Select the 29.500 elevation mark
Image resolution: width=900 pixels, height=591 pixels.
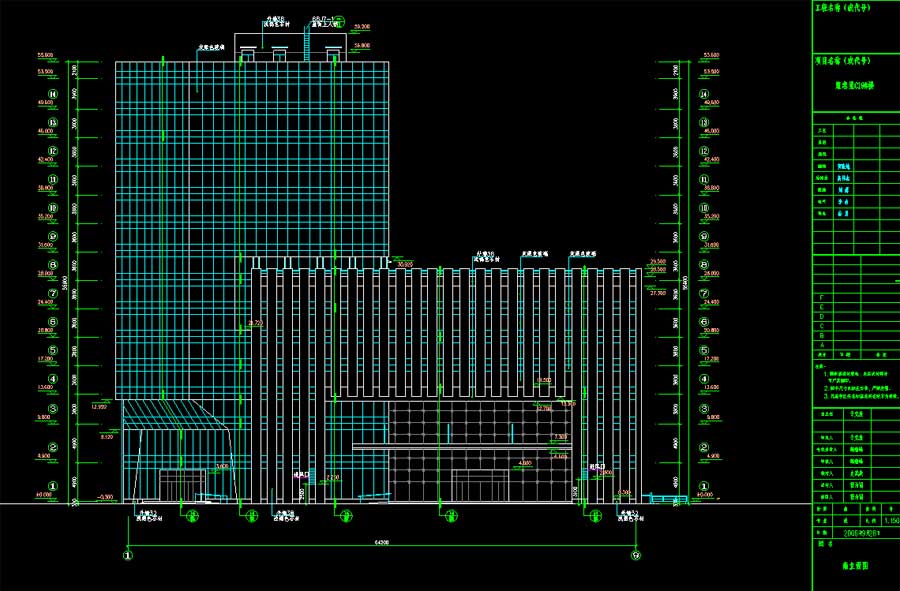pyautogui.click(x=658, y=262)
